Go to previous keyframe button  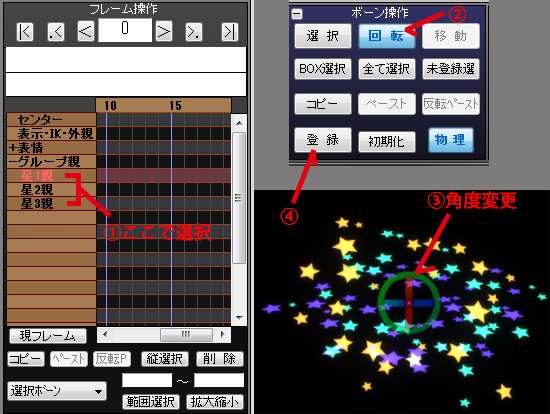pyautogui.click(x=56, y=32)
